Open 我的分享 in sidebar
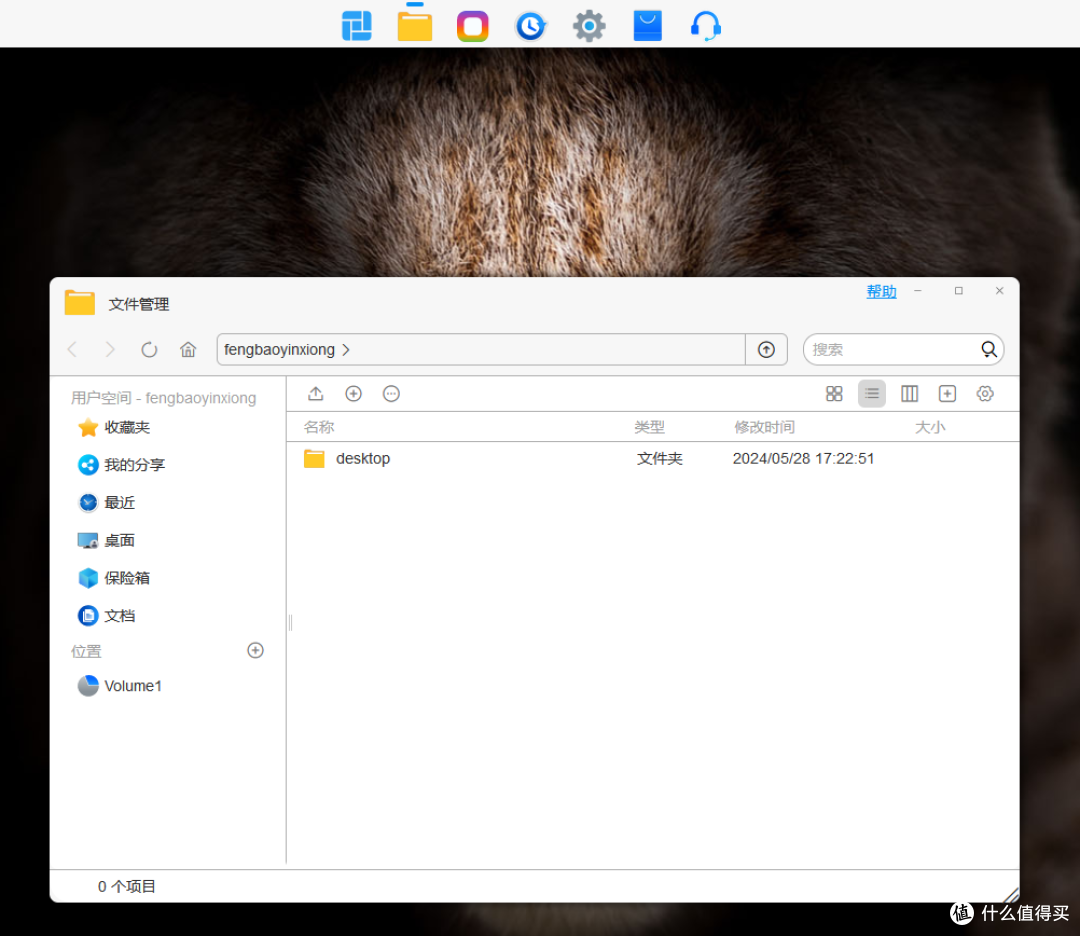Viewport: 1080px width, 936px height. click(x=121, y=465)
